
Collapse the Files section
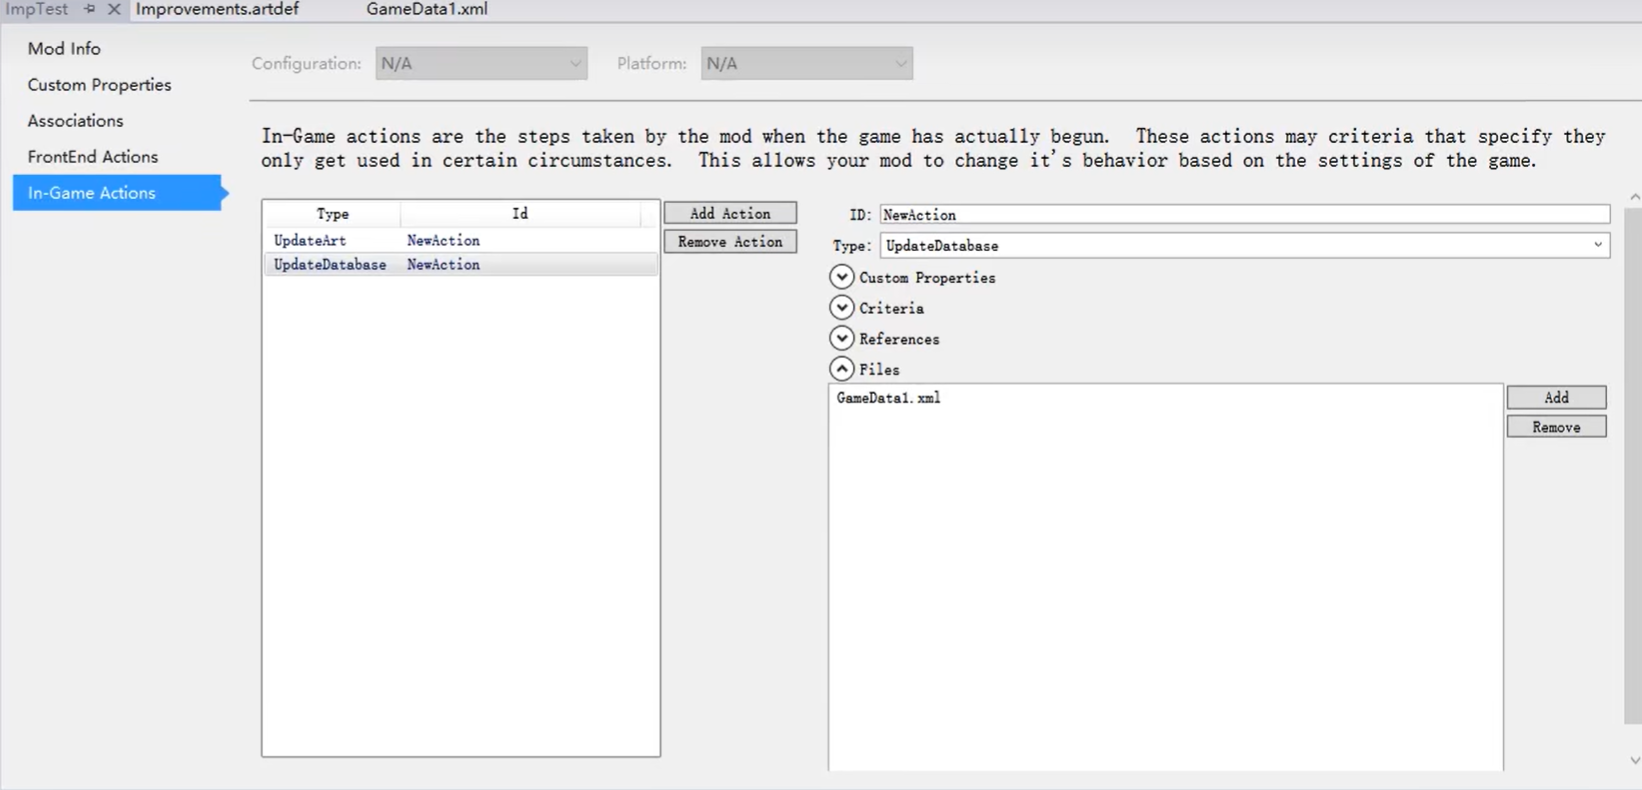pos(841,369)
